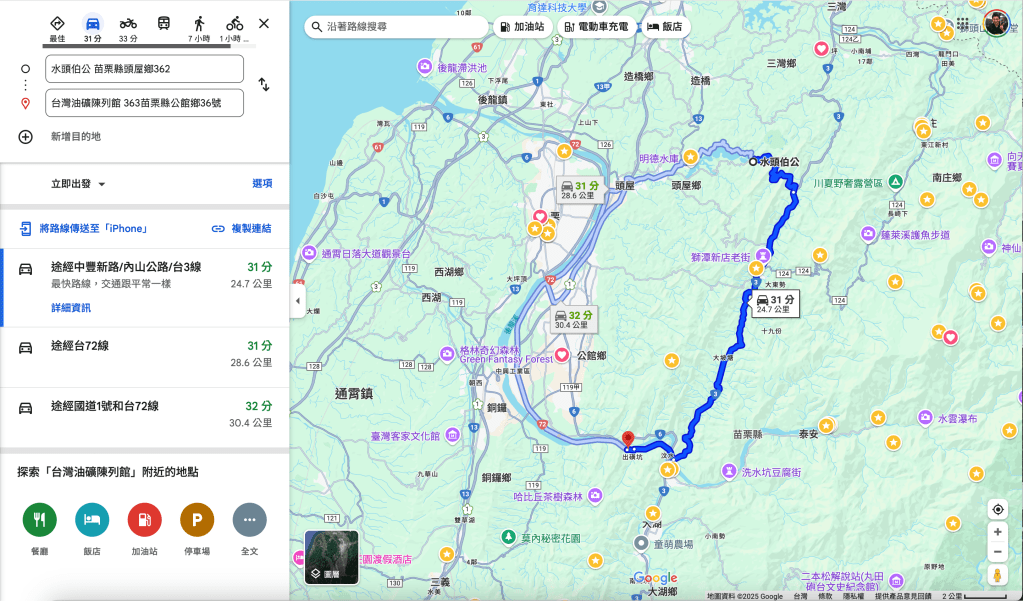
Task: Open the Google apps grid
Action: pos(962,25)
